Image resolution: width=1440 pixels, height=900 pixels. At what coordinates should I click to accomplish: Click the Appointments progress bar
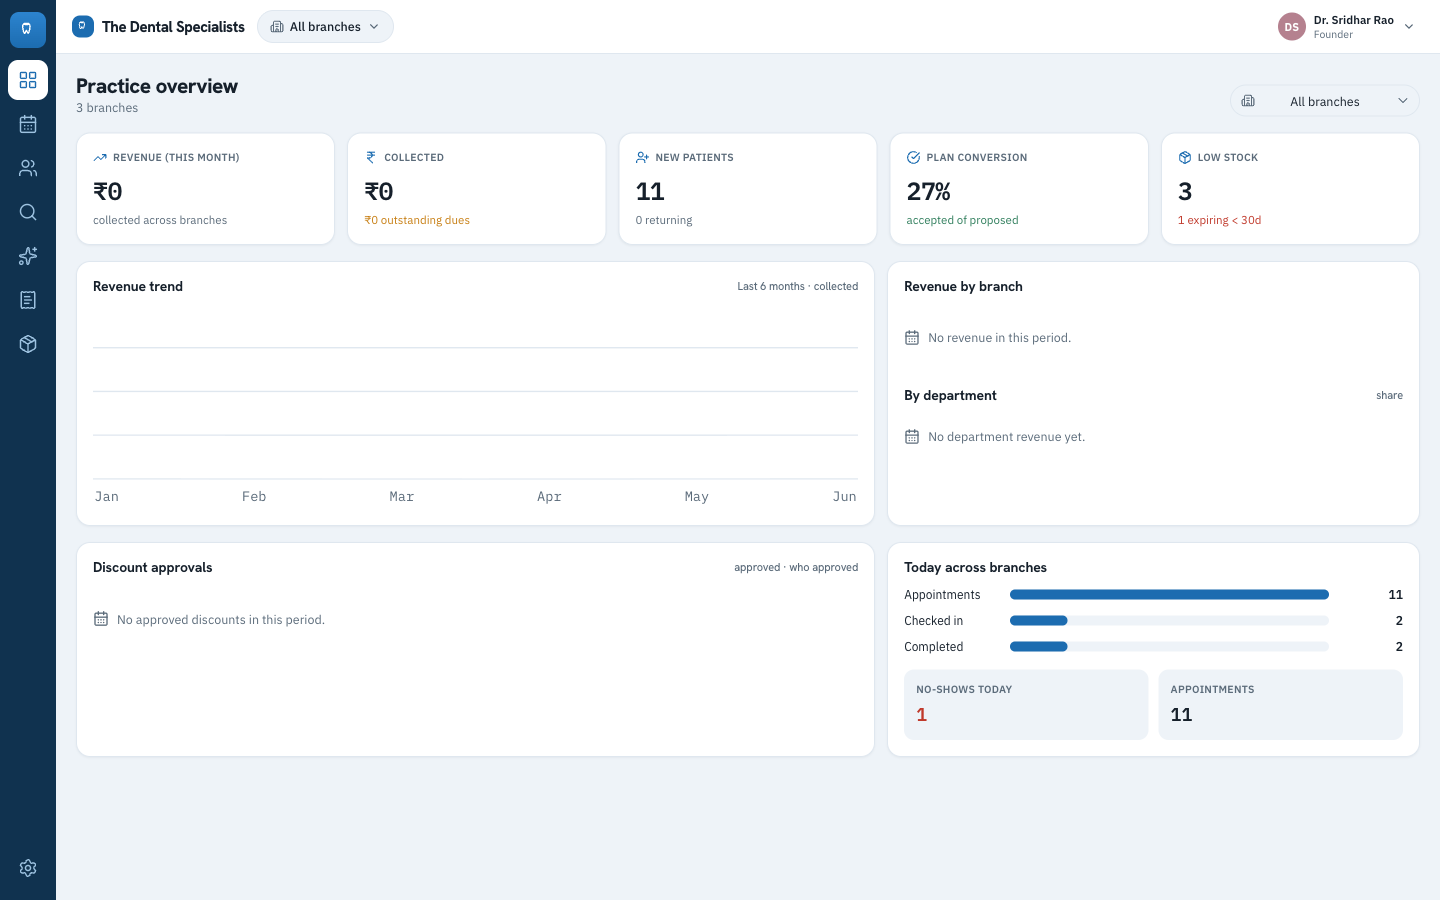click(1169, 595)
